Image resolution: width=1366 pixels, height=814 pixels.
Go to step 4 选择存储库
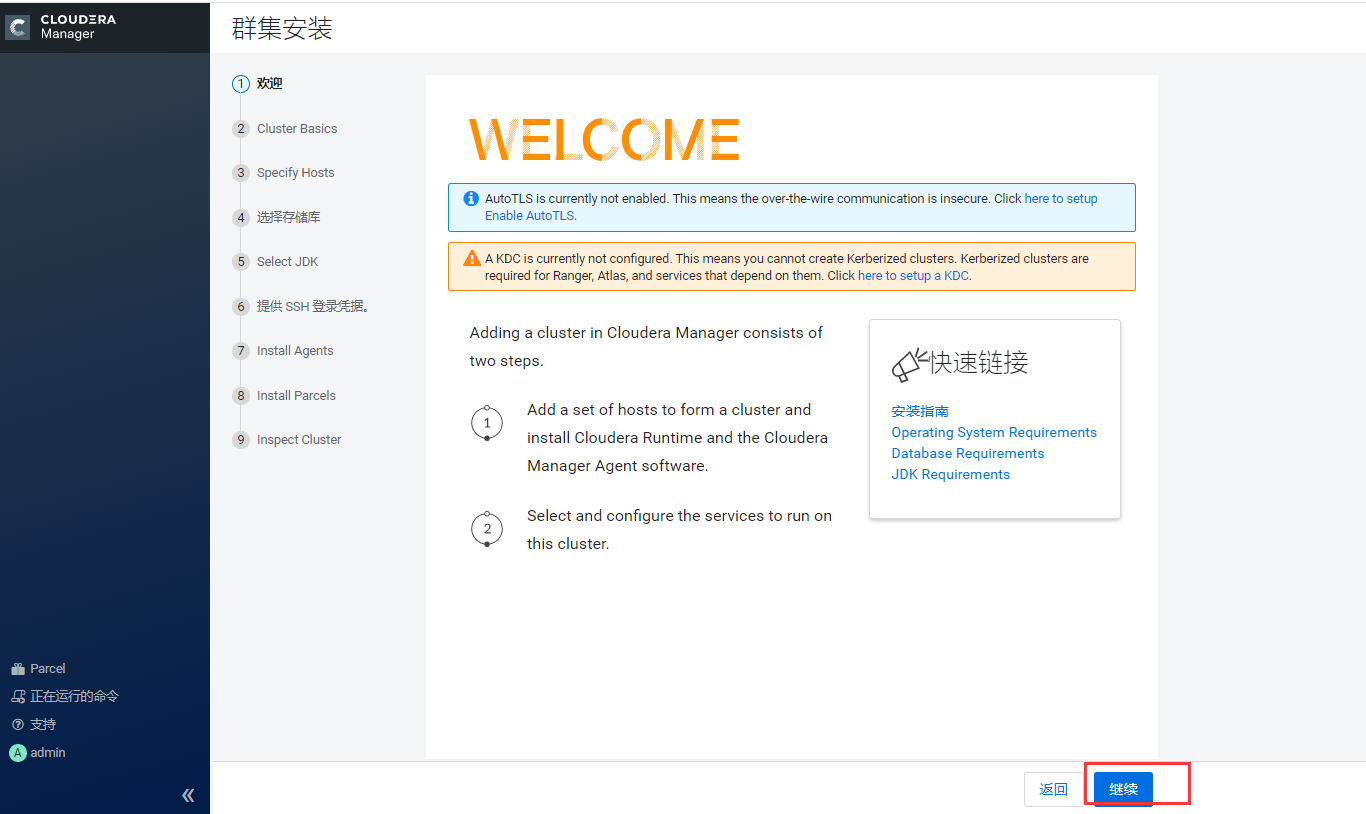tap(277, 217)
